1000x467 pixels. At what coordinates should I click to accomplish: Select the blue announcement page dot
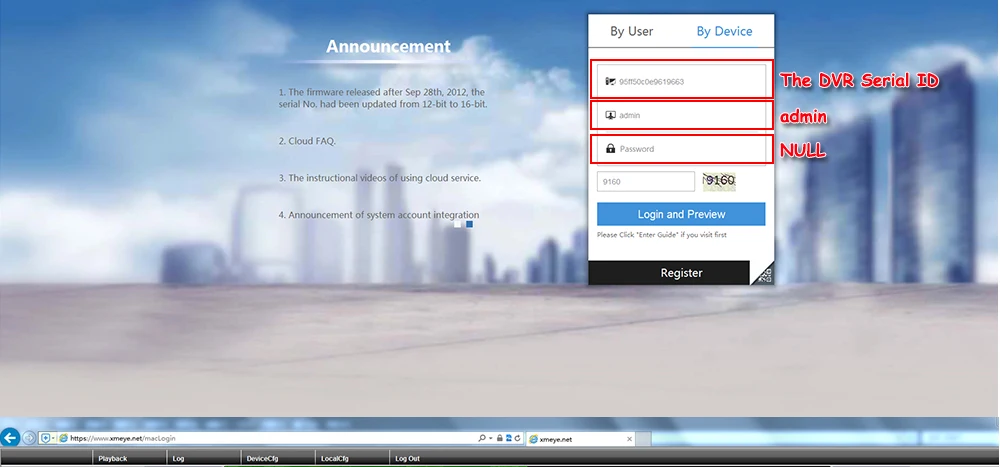coord(469,225)
